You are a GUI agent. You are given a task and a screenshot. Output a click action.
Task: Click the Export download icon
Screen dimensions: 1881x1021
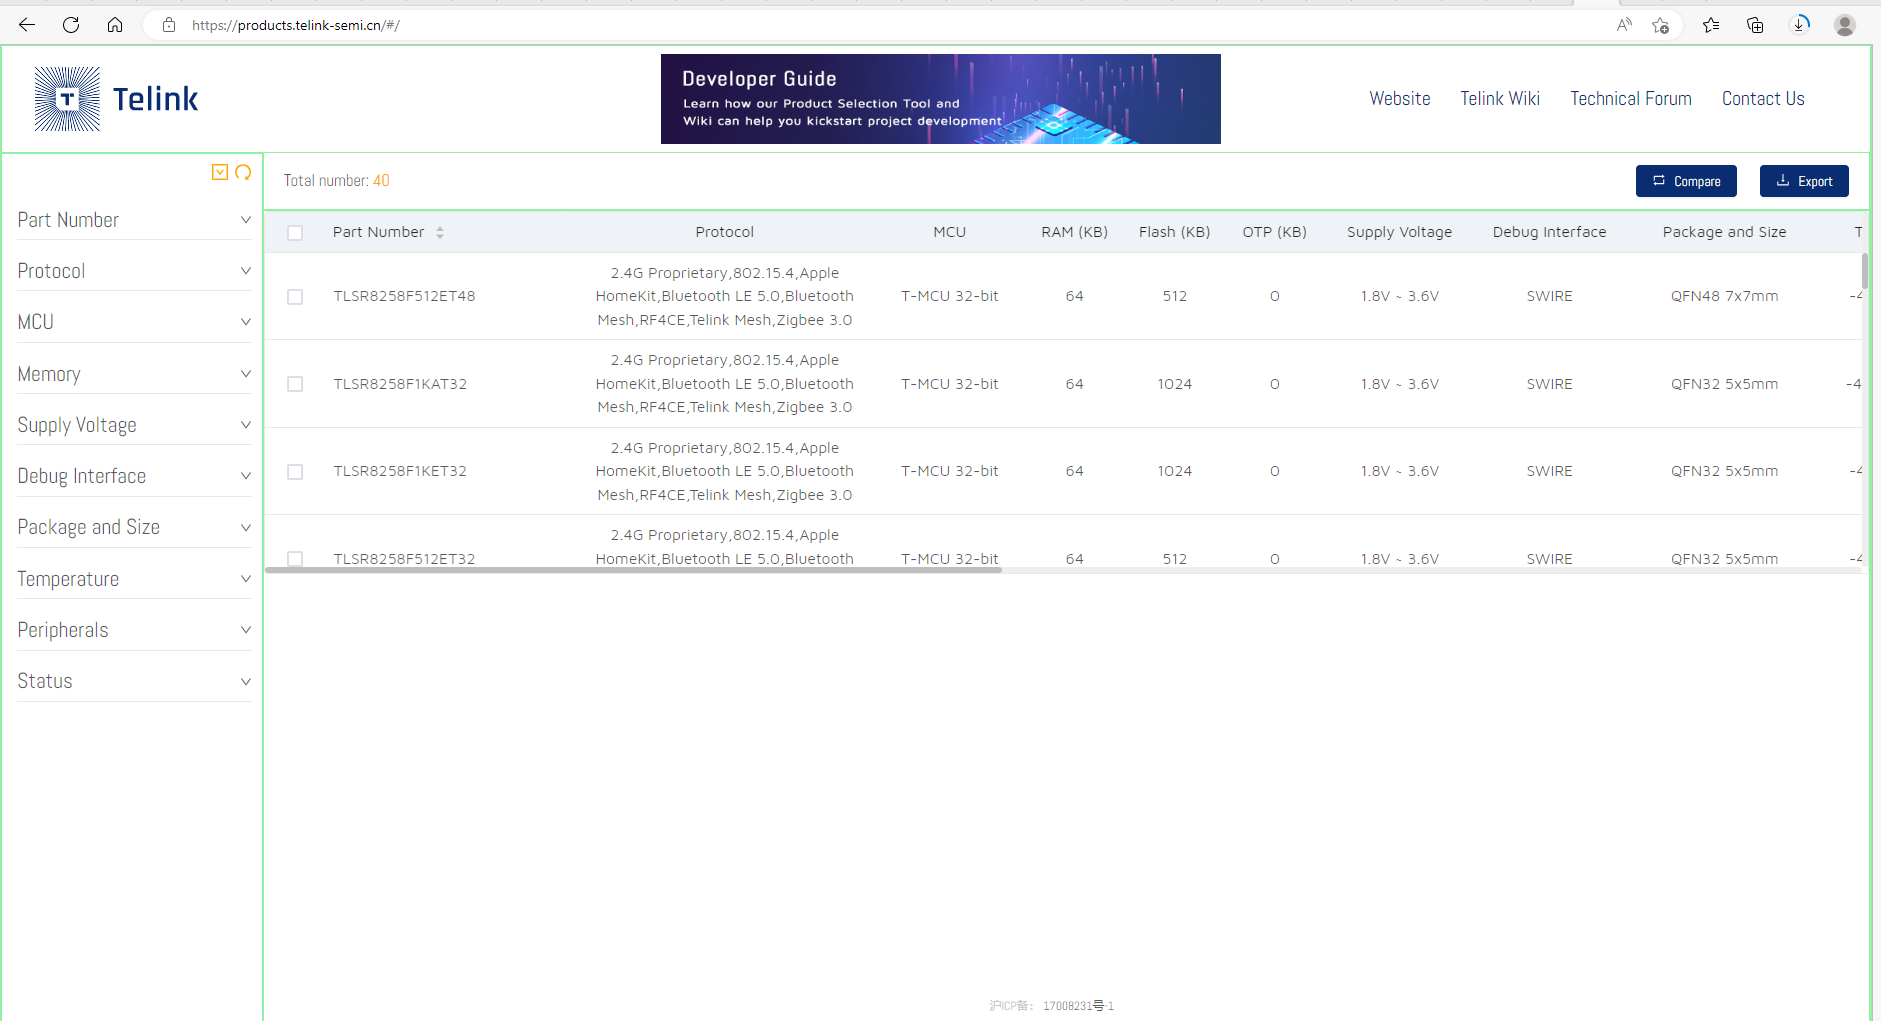(1784, 181)
